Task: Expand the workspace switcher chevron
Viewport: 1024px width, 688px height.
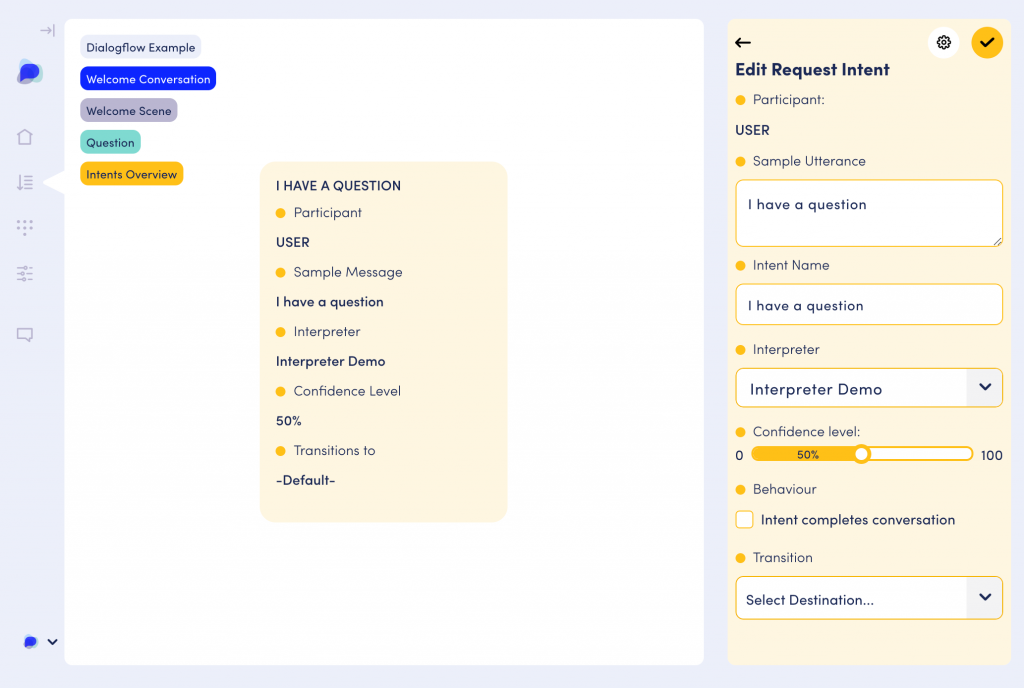Action: pos(52,642)
